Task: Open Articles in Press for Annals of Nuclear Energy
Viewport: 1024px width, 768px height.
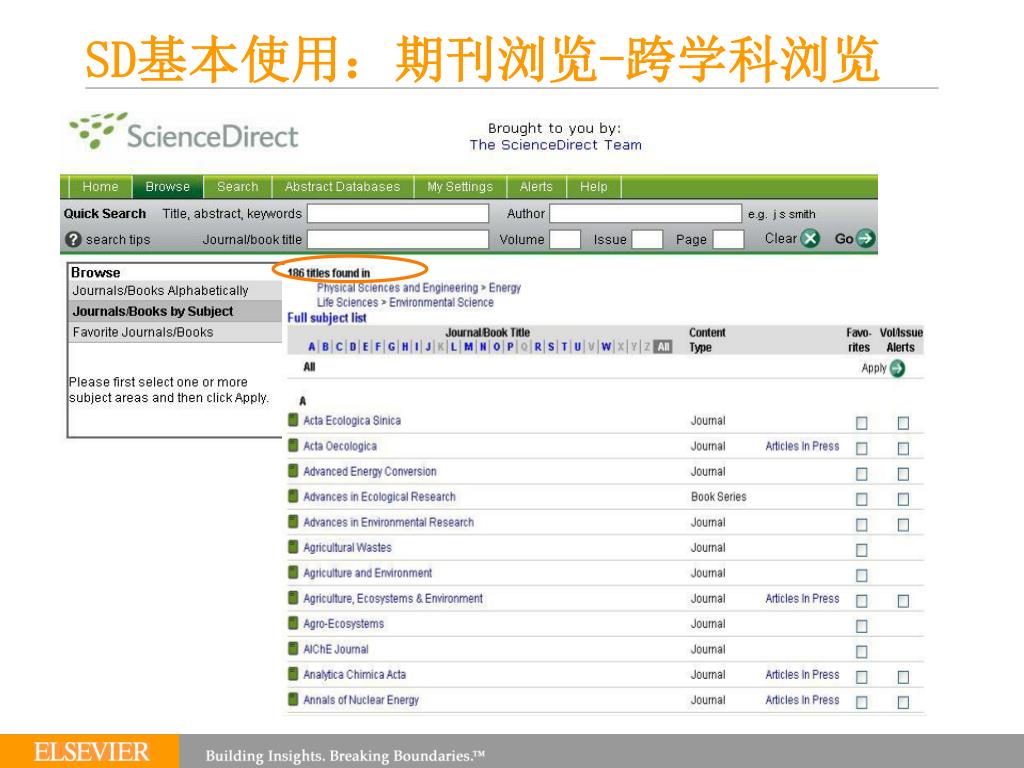Action: (802, 700)
